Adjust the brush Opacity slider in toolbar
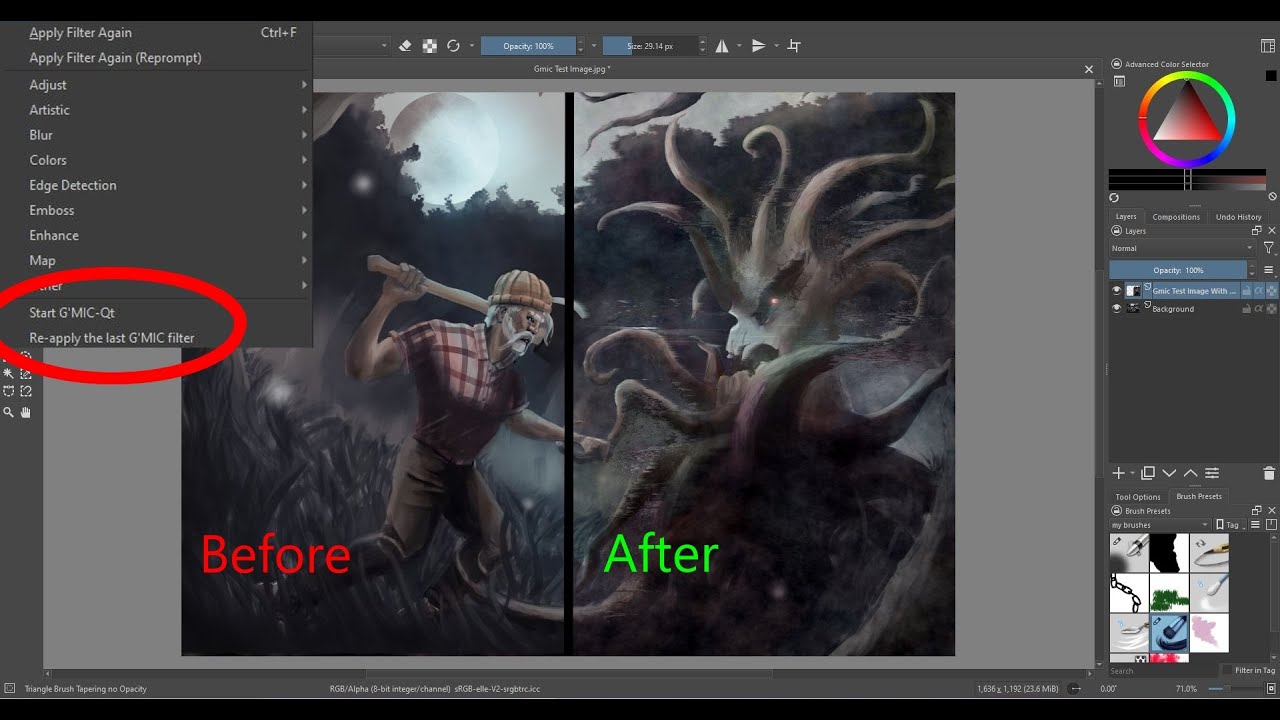 [x=528, y=46]
